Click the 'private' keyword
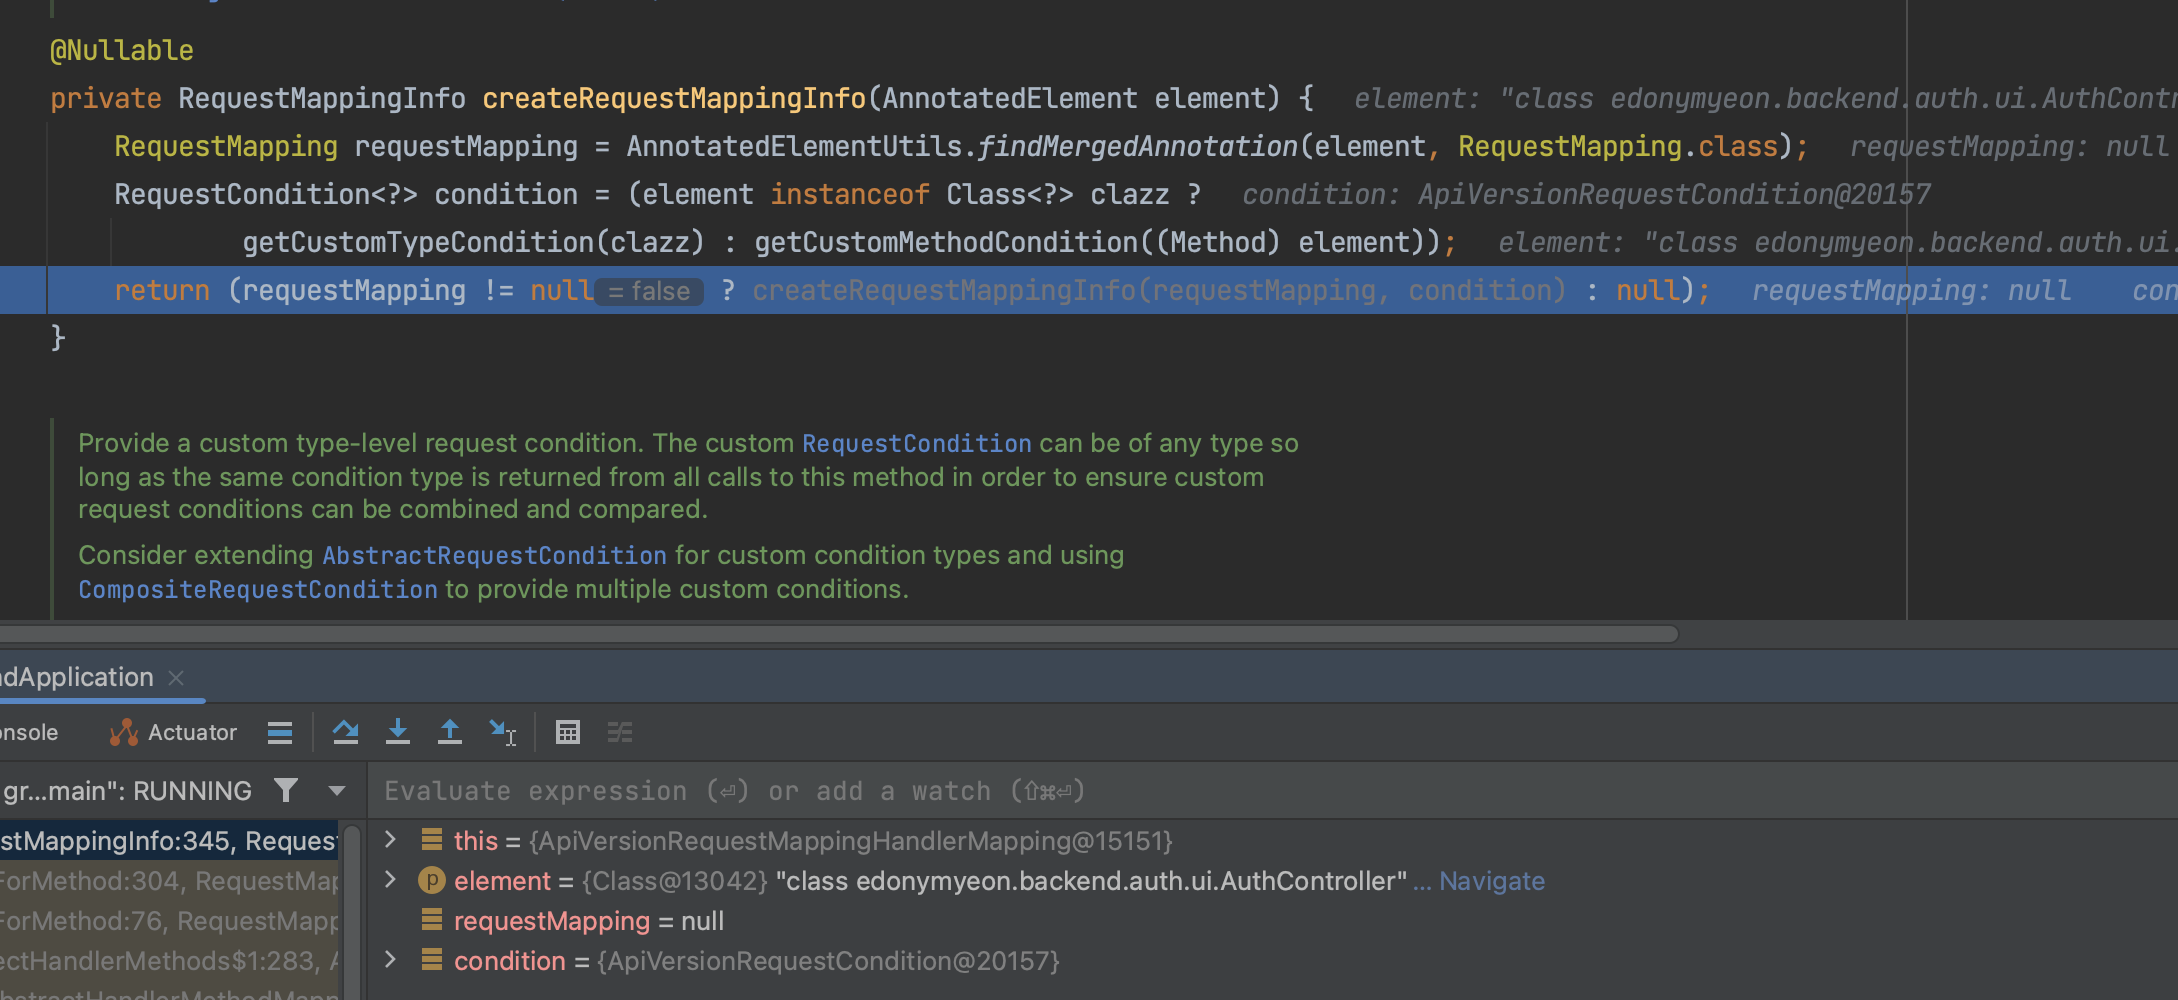This screenshot has width=2178, height=1000. coord(106,98)
